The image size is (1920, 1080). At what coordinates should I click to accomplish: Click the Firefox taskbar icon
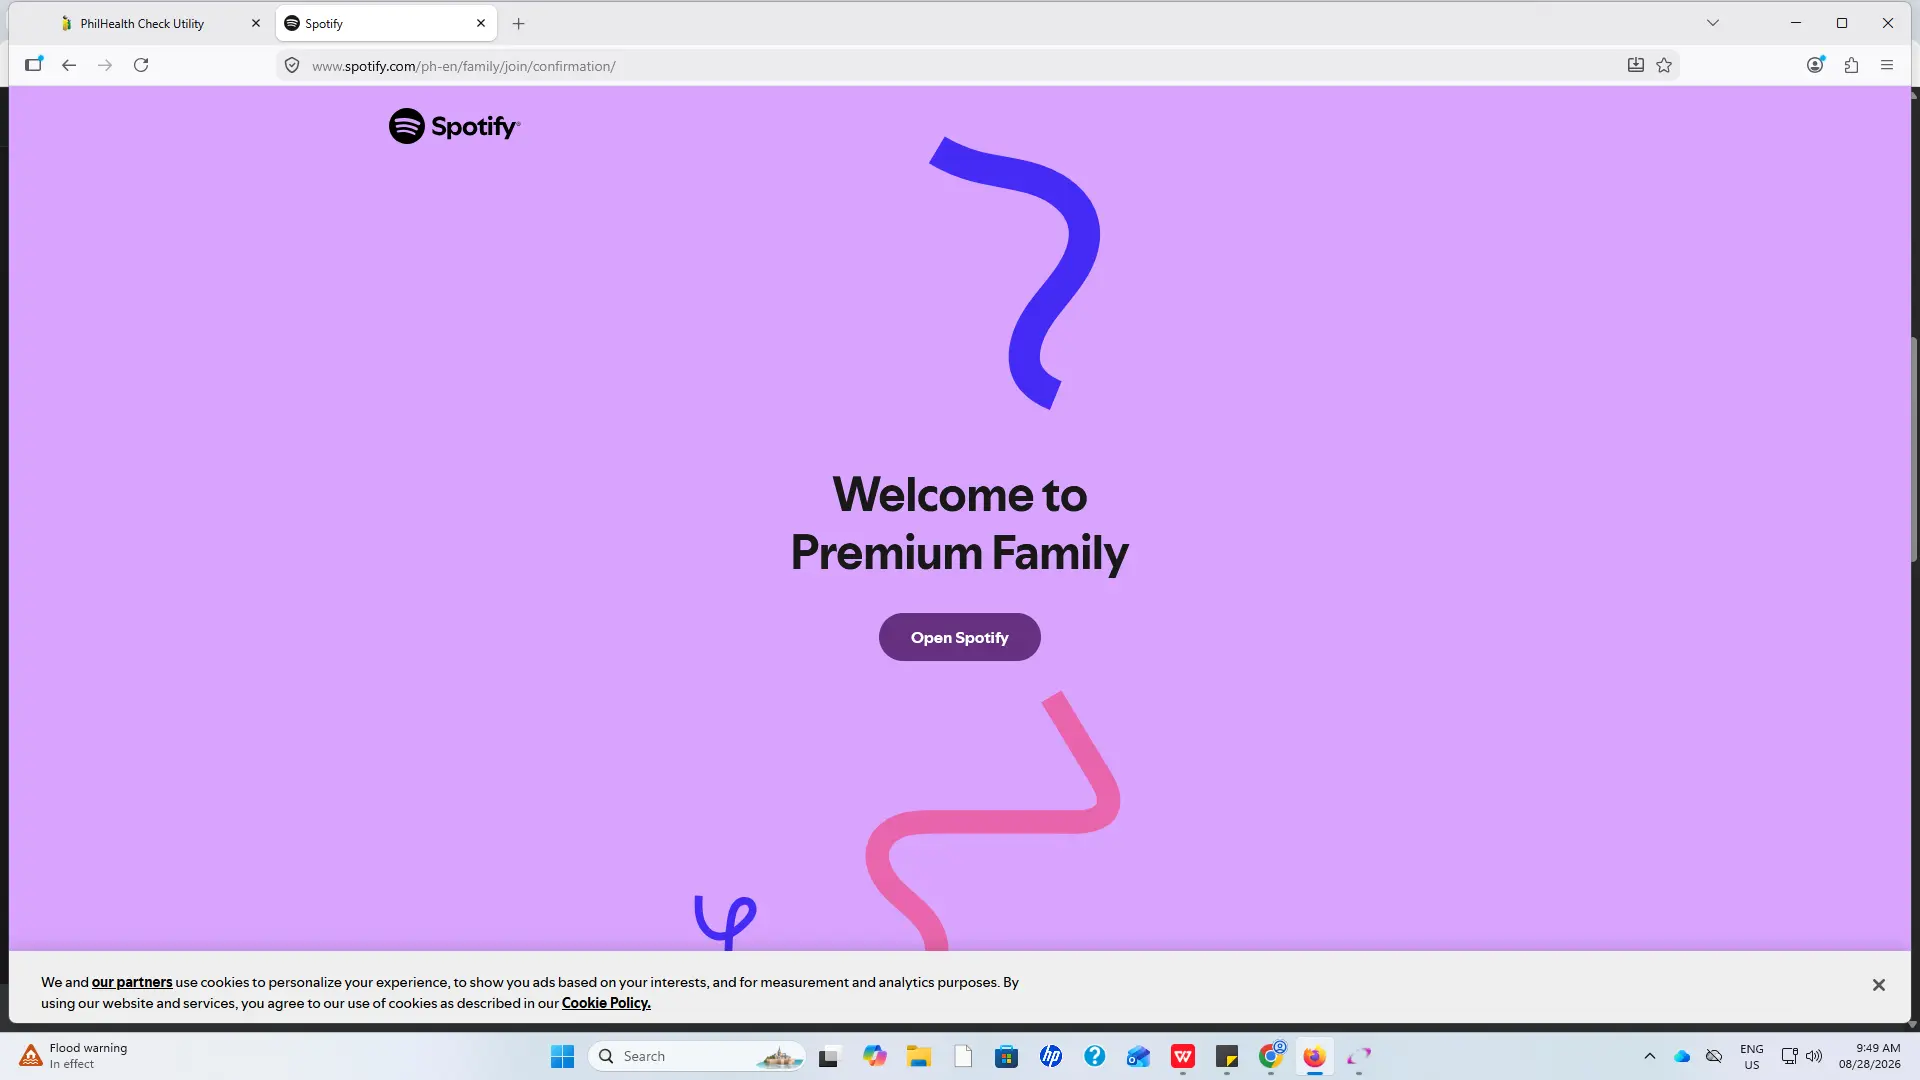tap(1315, 1056)
